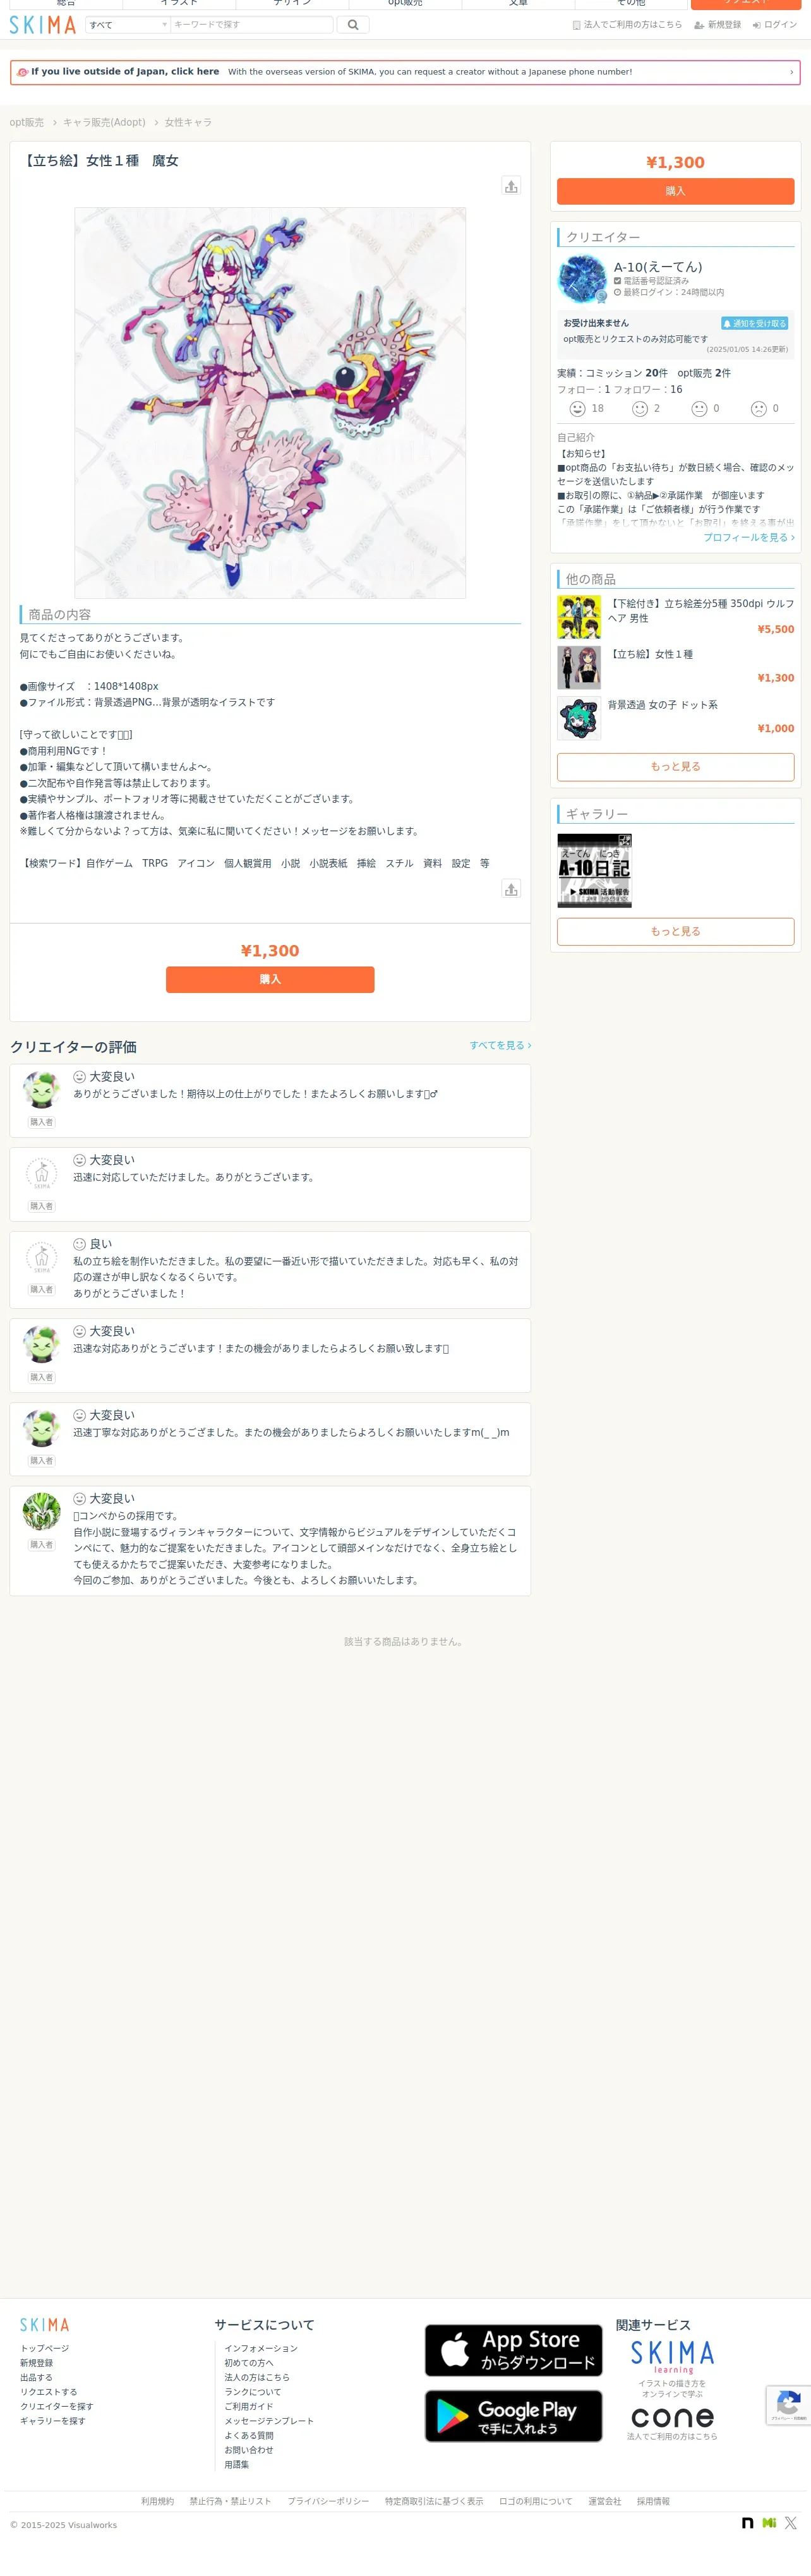Click ギャラリーを探す in the footer
The height and width of the screenshot is (2576, 811).
52,2421
